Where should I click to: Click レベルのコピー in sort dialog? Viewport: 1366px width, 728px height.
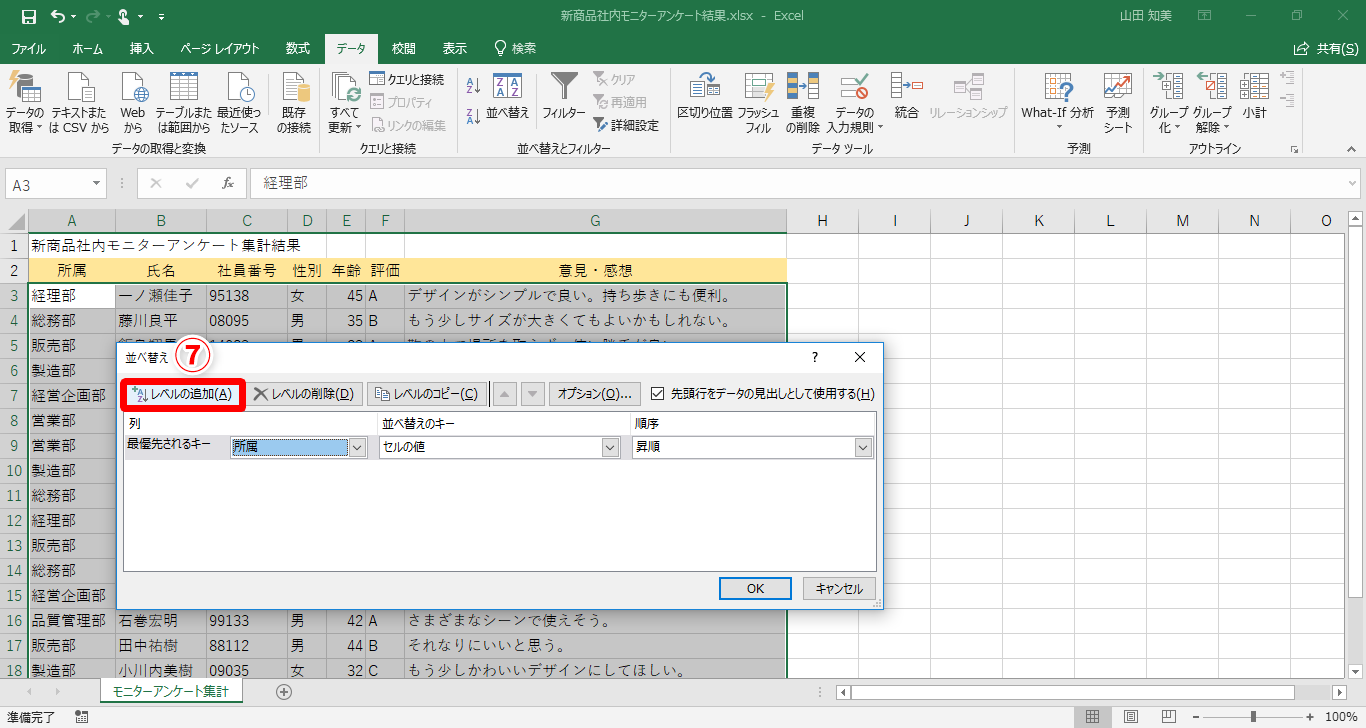click(428, 394)
